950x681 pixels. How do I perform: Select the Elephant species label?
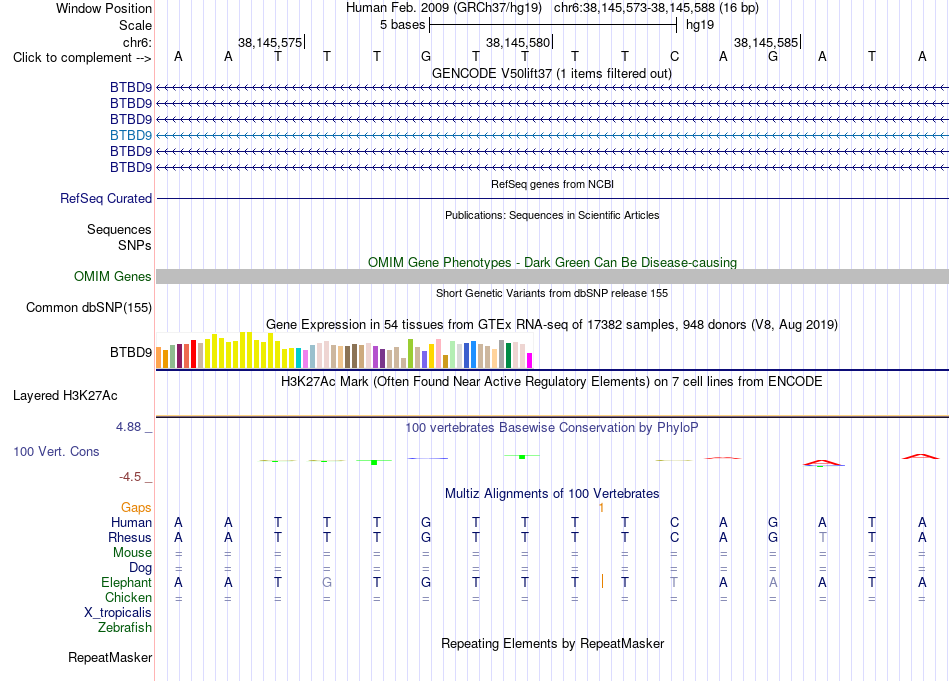pyautogui.click(x=127, y=582)
